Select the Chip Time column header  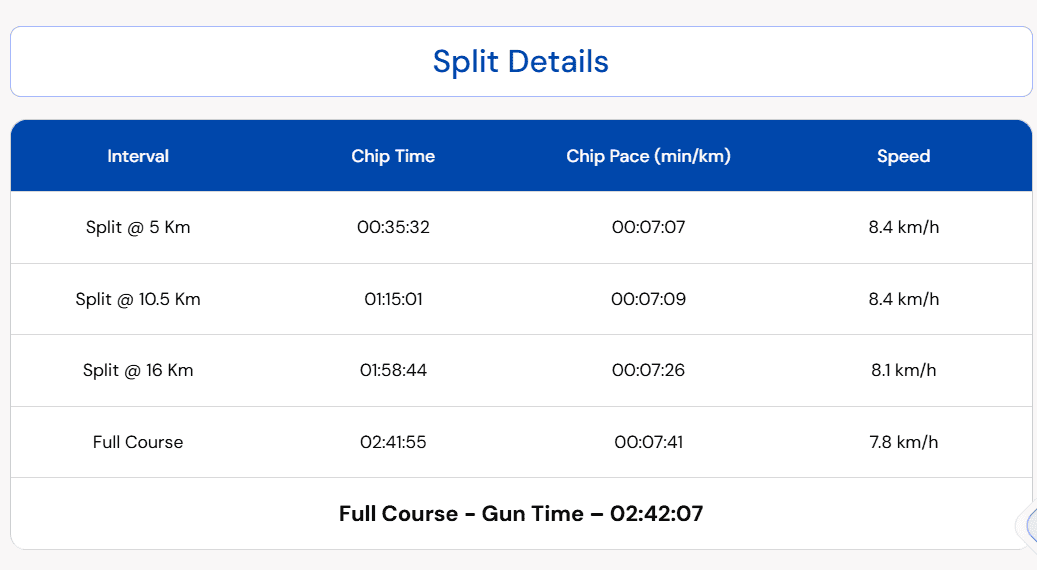coord(393,156)
